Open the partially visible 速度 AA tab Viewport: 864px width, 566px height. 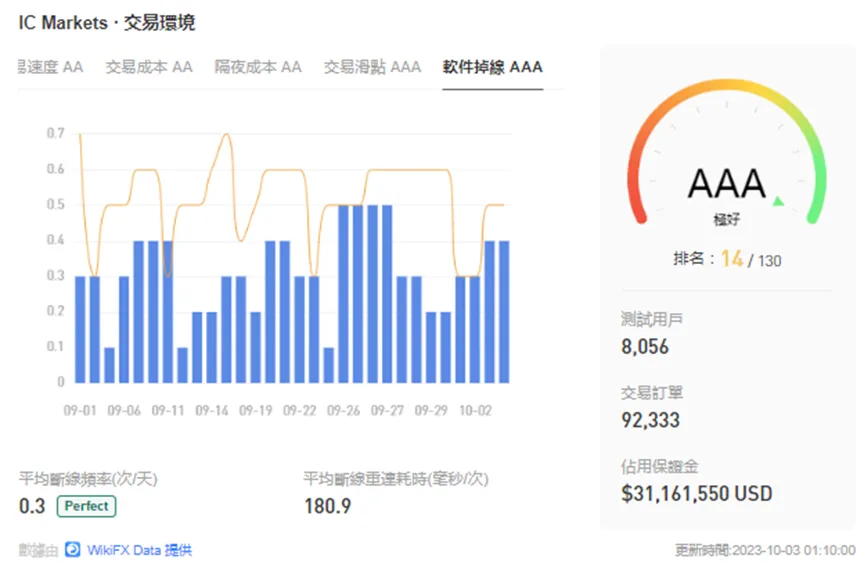[51, 67]
